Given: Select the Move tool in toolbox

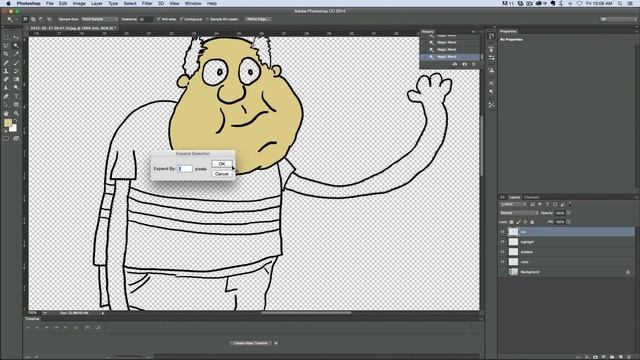Looking at the screenshot, I should [16, 37].
